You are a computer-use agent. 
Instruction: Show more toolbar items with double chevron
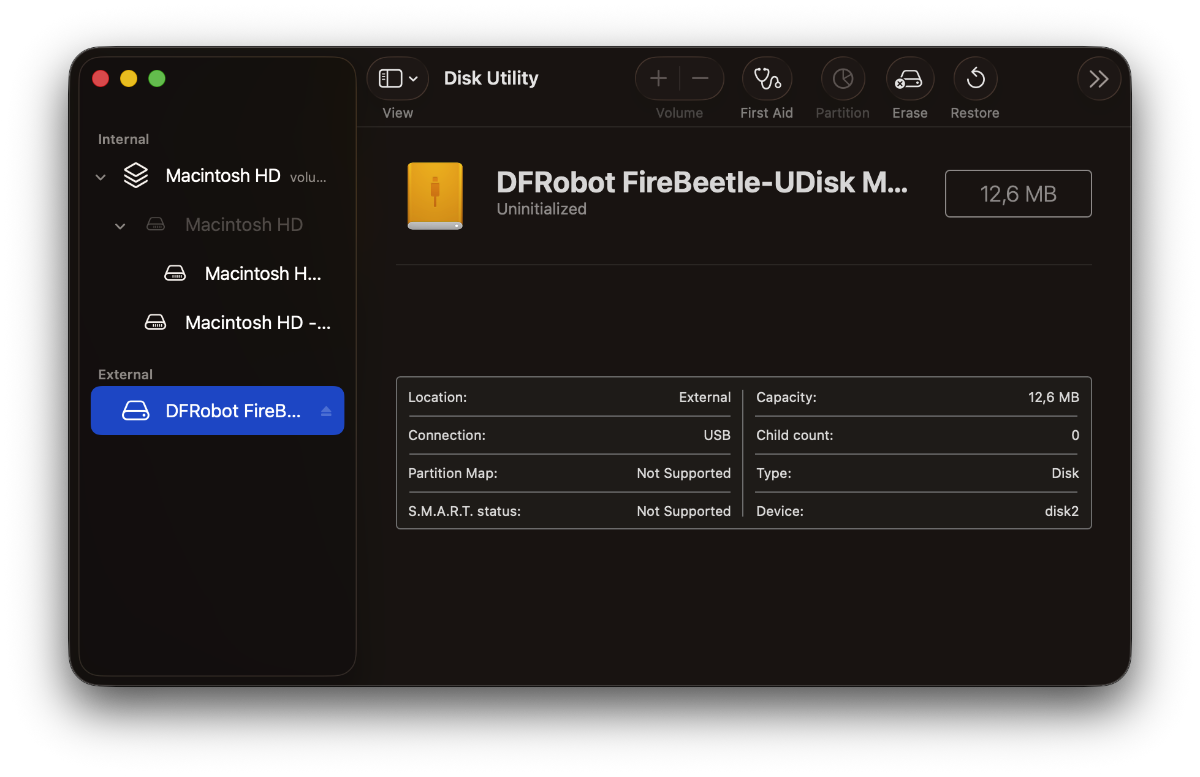[1099, 79]
